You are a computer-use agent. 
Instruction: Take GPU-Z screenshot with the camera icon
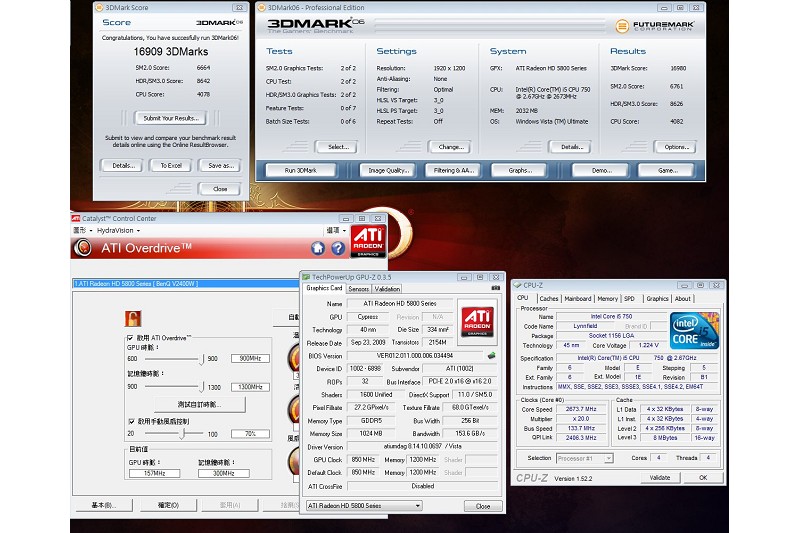[x=495, y=289]
